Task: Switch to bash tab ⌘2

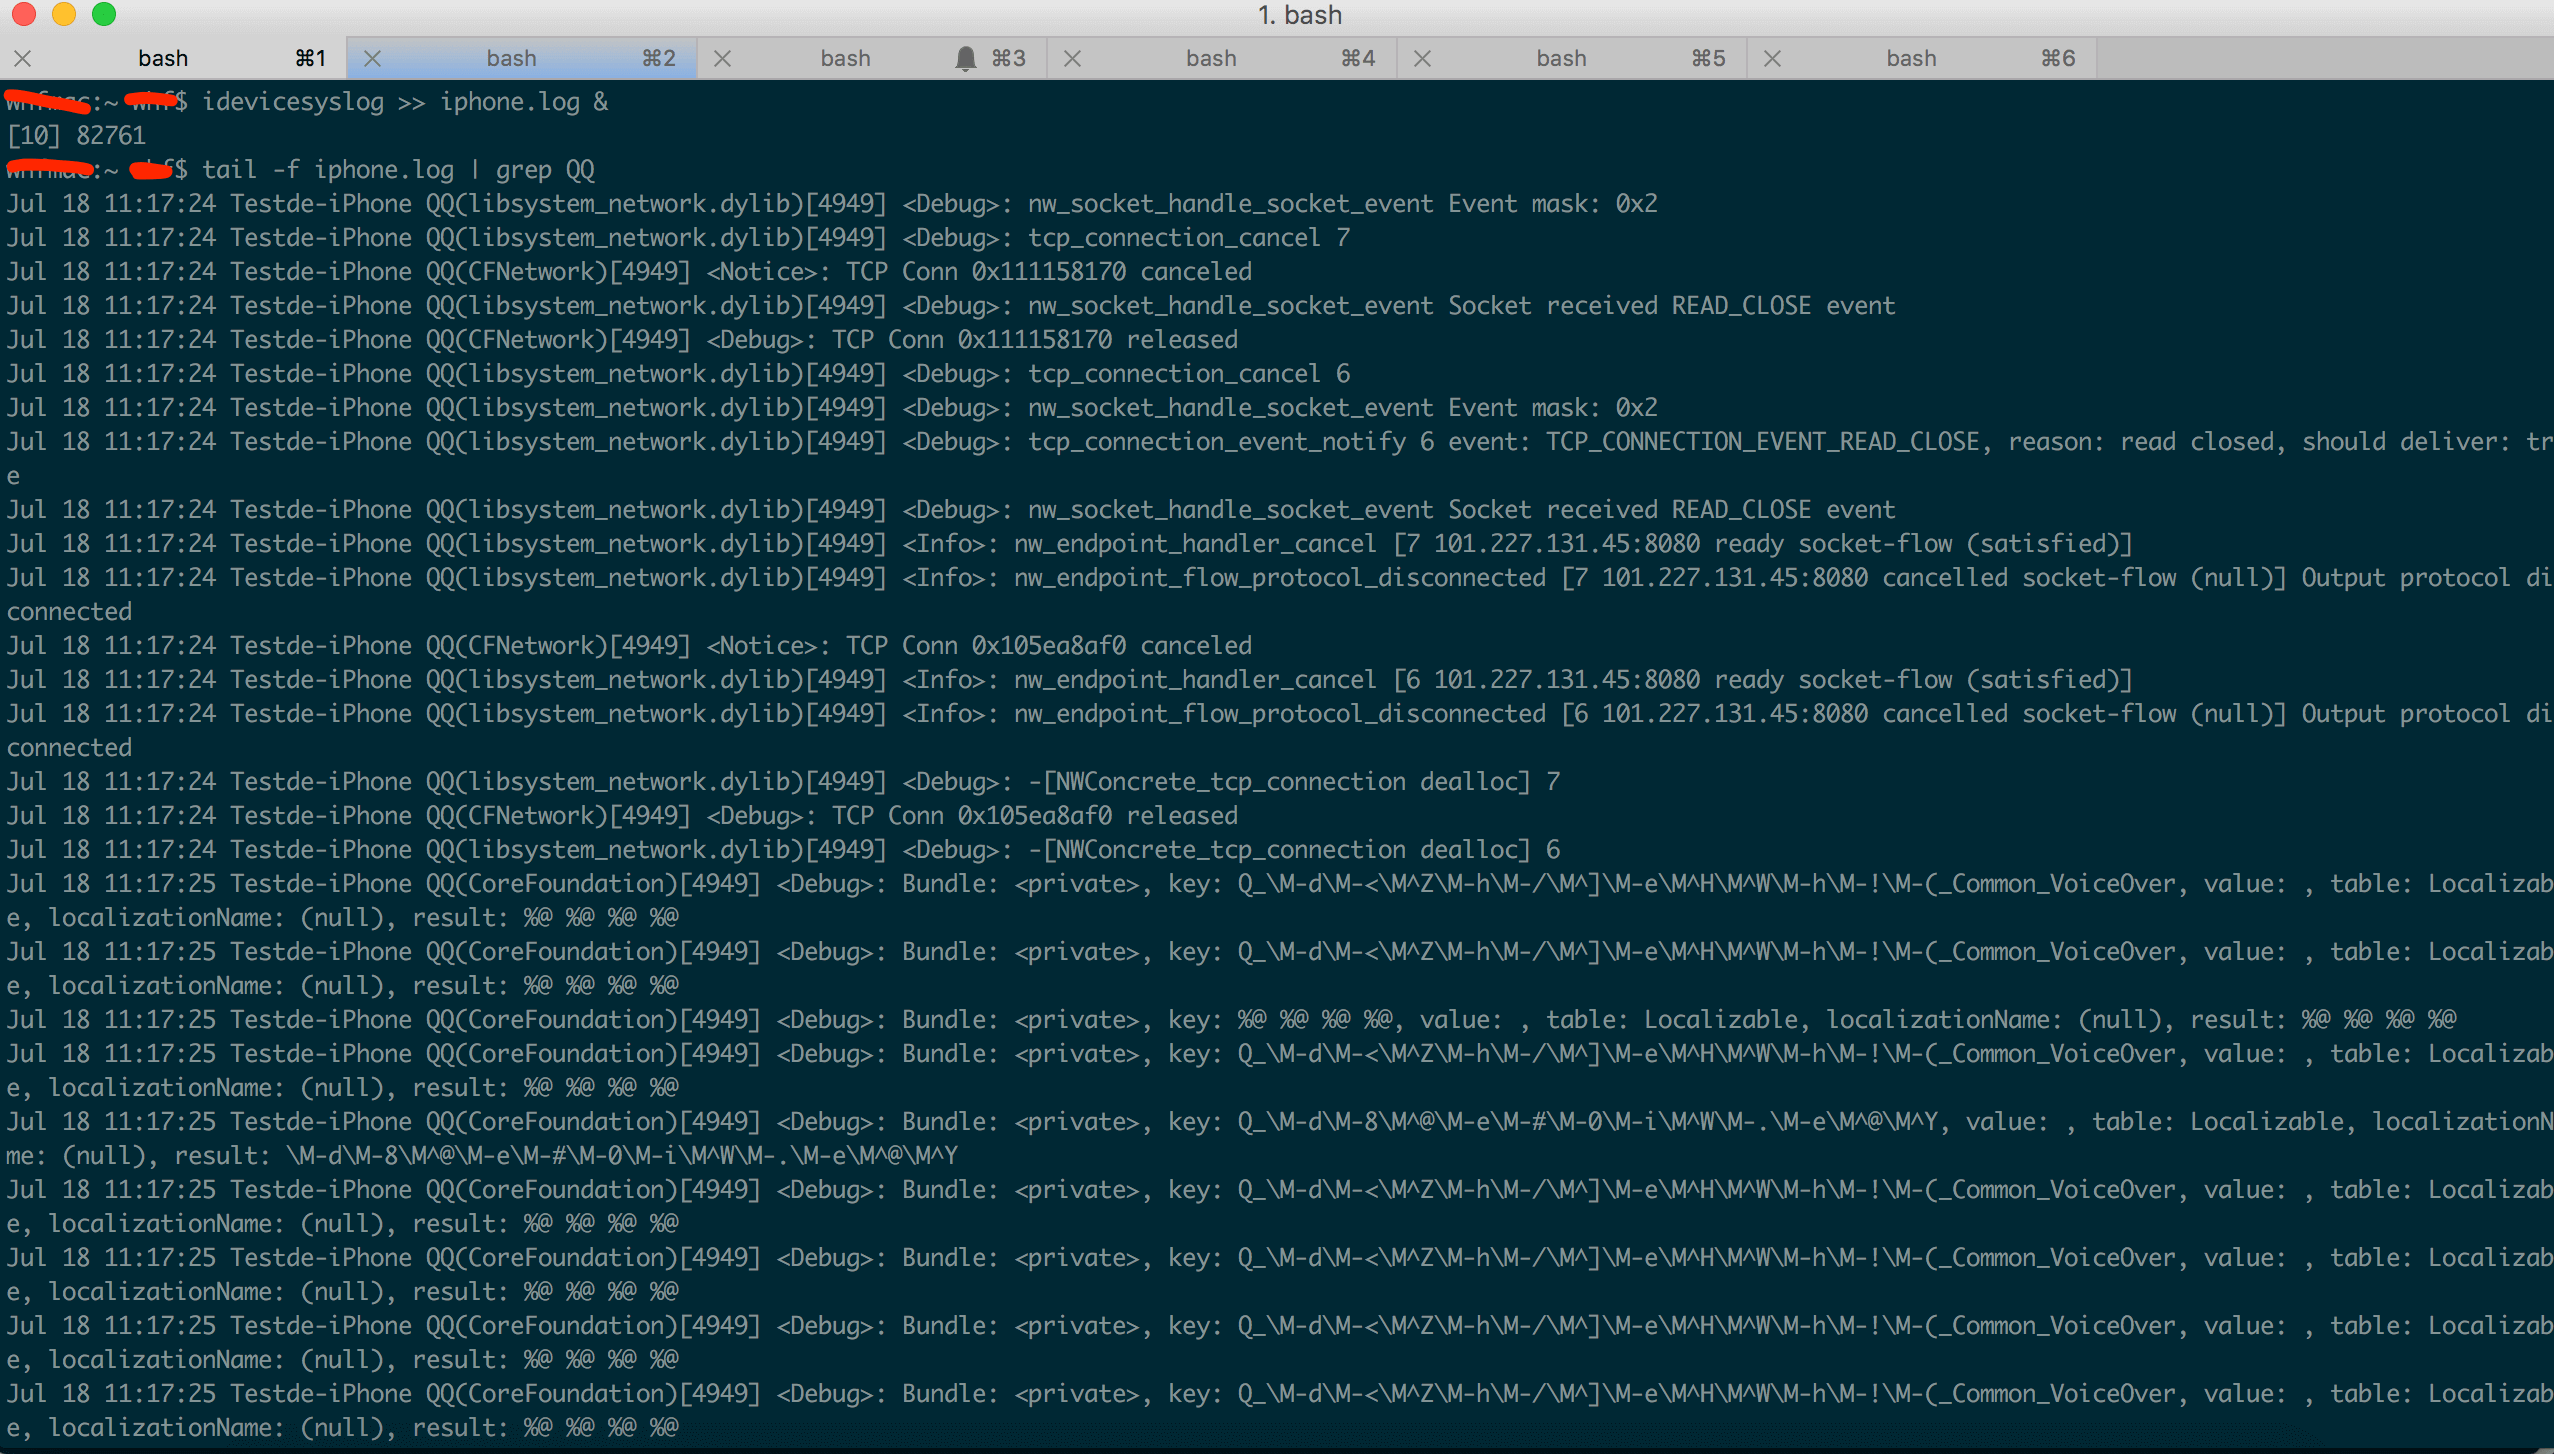Action: click(x=511, y=59)
